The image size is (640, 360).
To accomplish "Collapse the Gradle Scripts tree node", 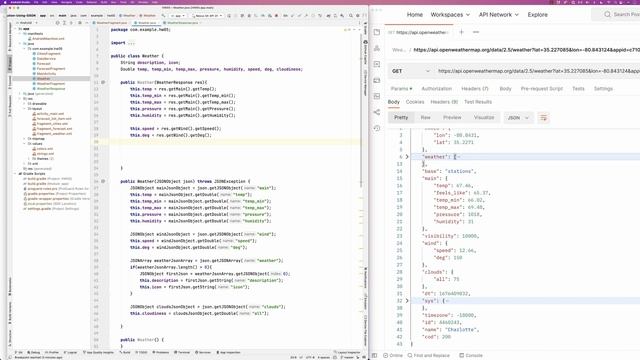I will (16, 173).
